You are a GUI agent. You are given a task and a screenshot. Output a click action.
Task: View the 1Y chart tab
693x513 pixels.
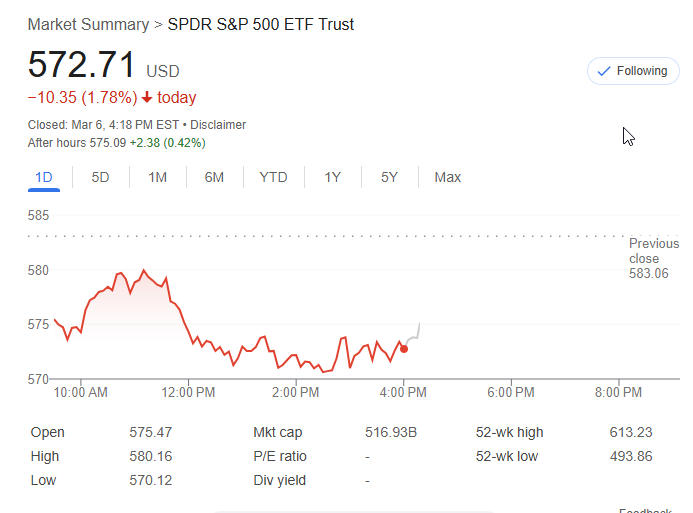[x=333, y=177]
